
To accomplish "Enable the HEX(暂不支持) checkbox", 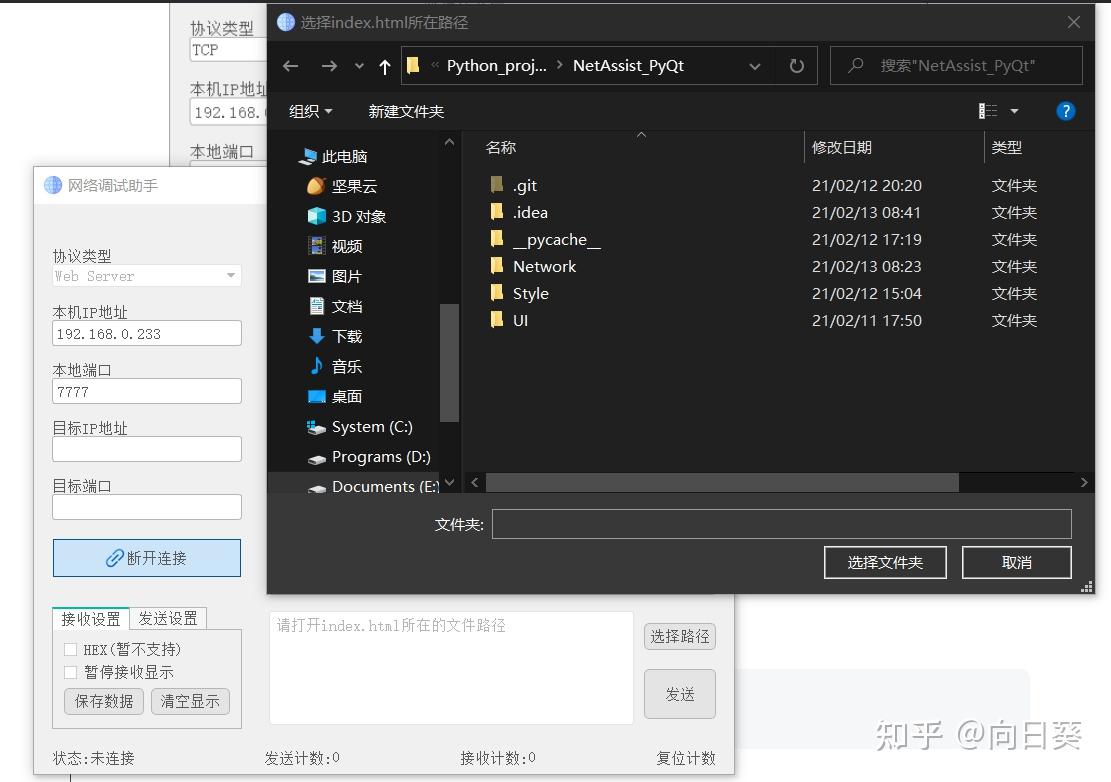I will click(70, 649).
